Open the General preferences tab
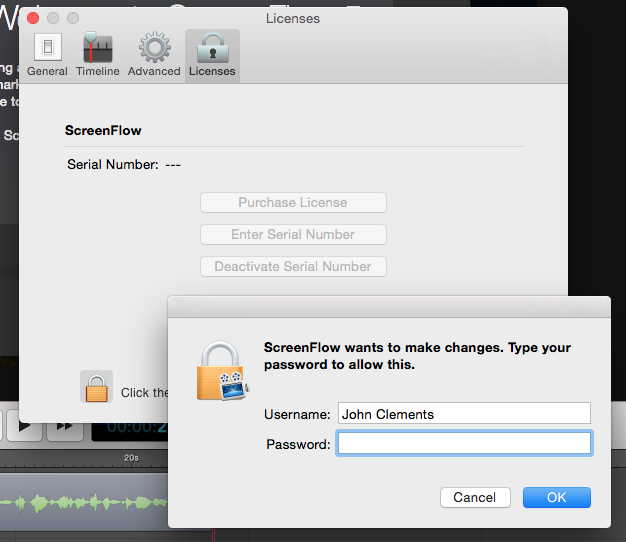This screenshot has height=542, width=626. (47, 55)
